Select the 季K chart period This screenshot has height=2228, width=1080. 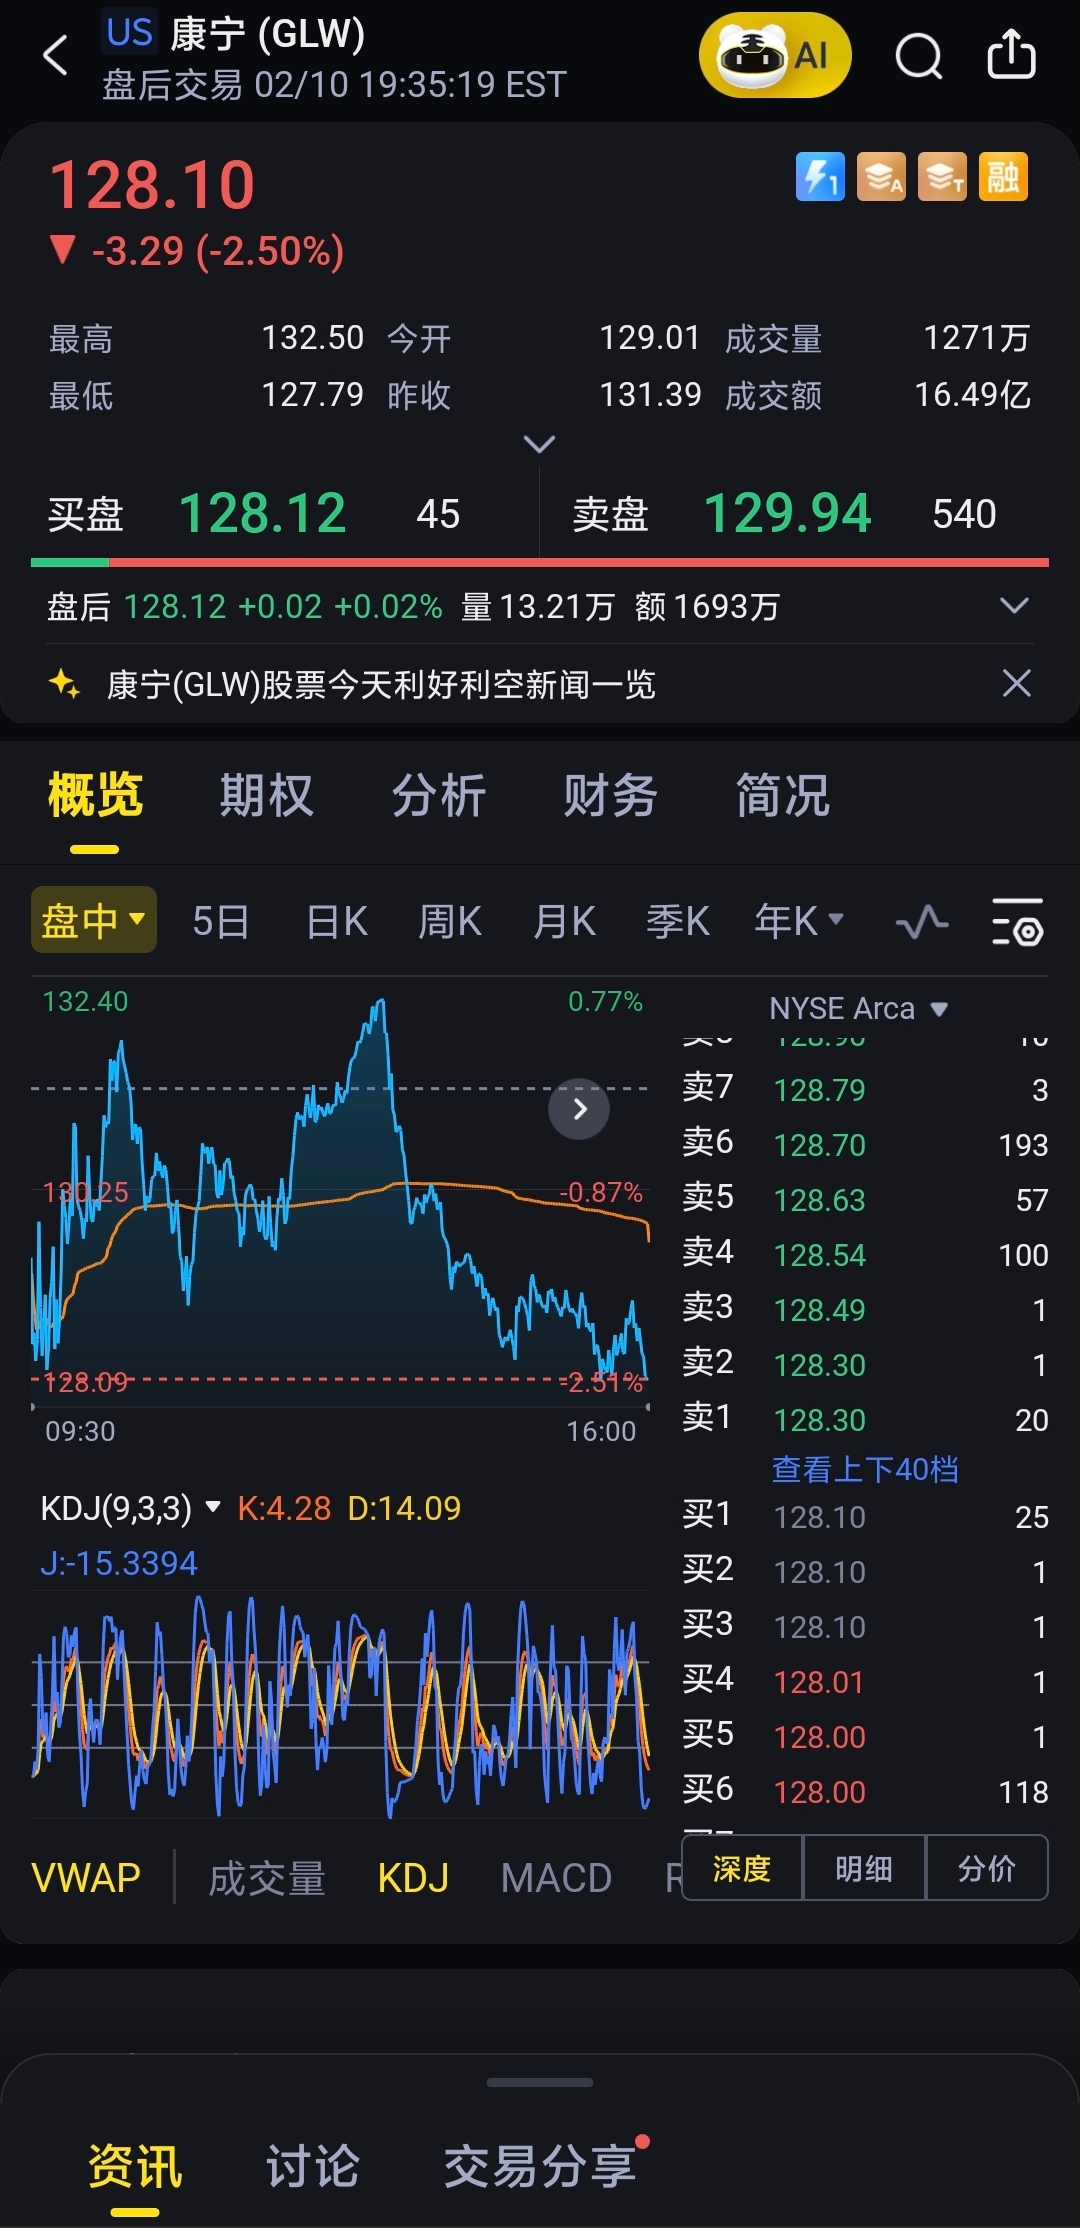[678, 920]
